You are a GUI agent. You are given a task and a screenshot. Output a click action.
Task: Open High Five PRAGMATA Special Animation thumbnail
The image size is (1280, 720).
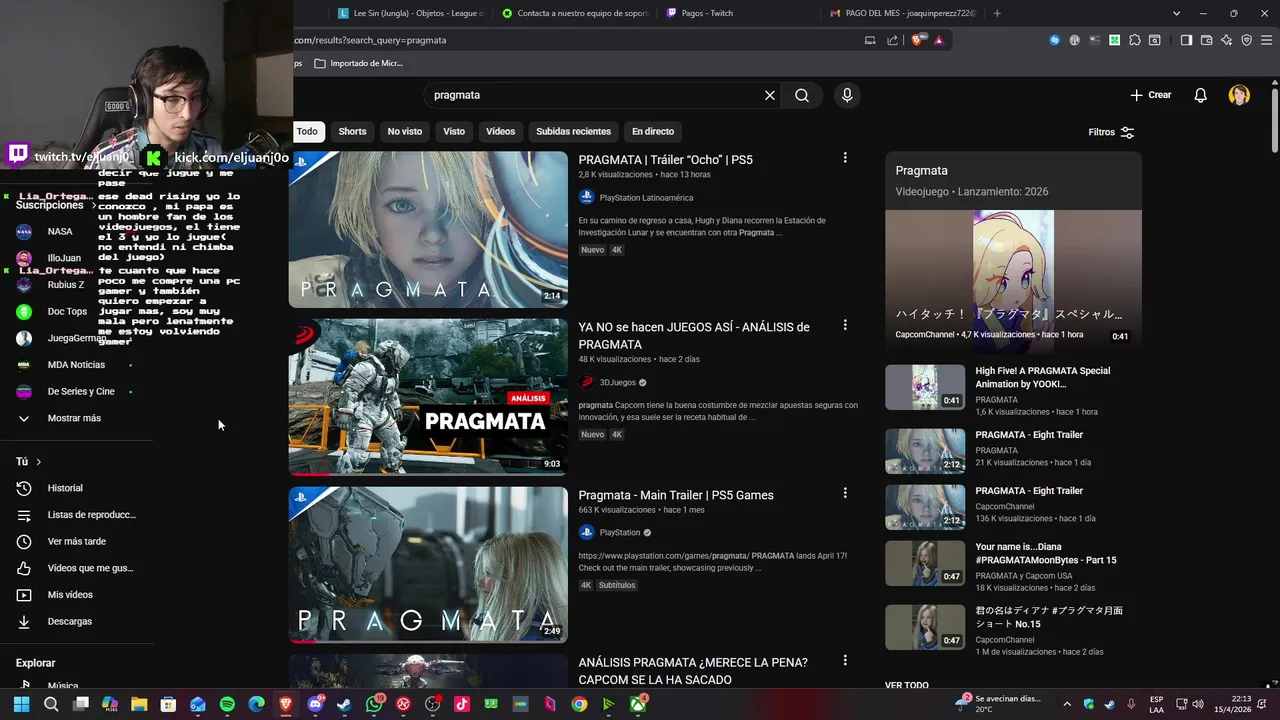(925, 387)
